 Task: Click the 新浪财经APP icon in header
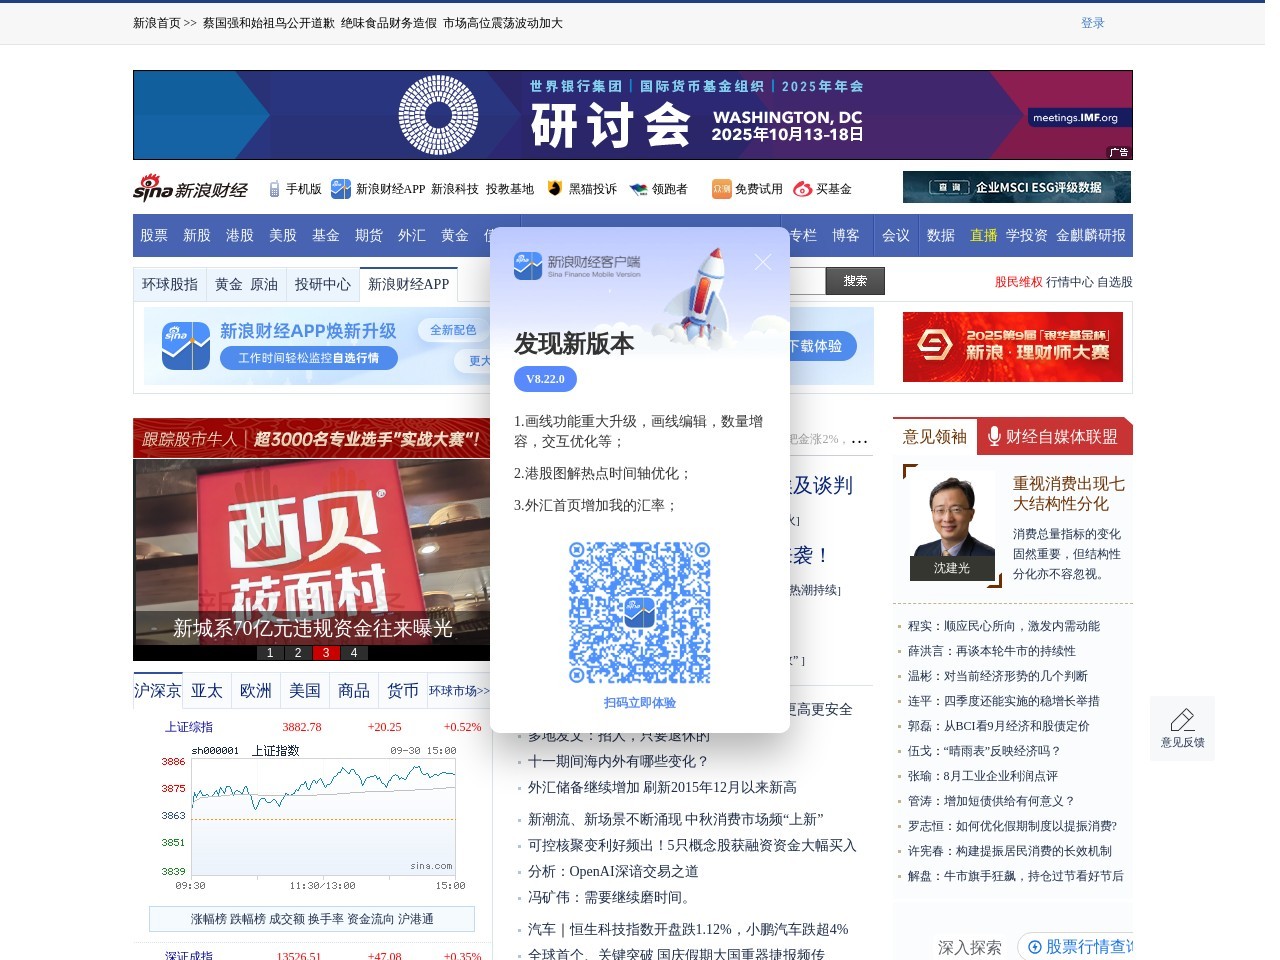click(341, 189)
